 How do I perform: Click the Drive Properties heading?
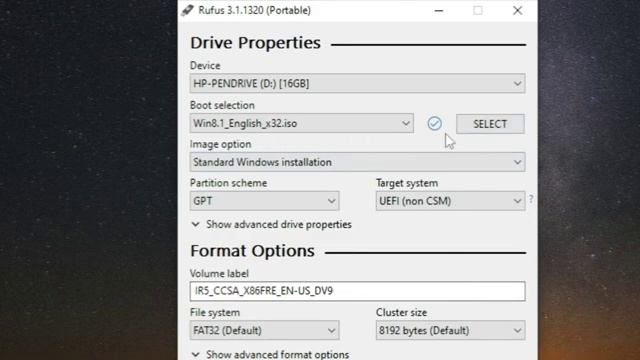coord(256,43)
